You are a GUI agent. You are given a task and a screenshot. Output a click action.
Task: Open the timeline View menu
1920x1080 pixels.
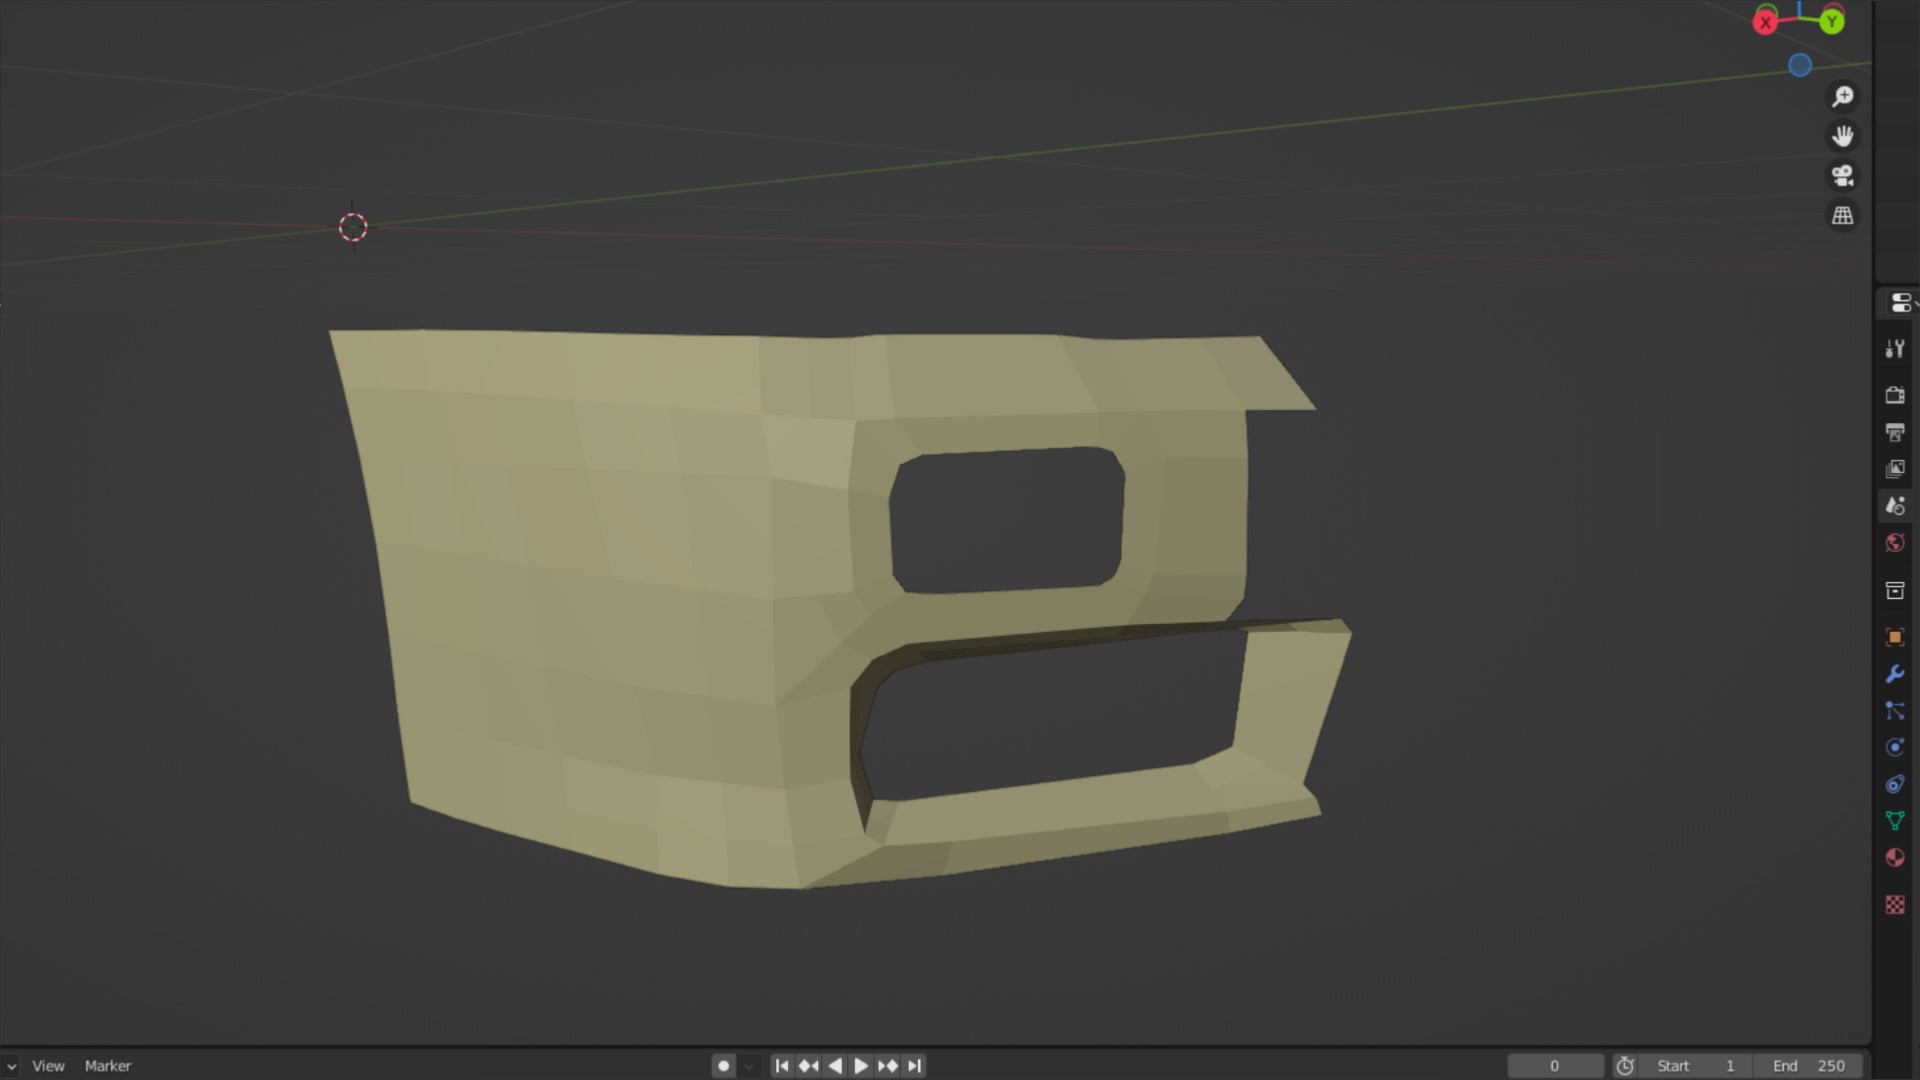[48, 1066]
